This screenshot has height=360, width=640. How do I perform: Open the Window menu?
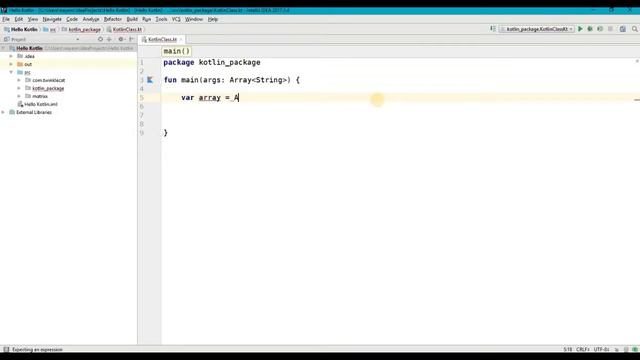click(x=194, y=19)
